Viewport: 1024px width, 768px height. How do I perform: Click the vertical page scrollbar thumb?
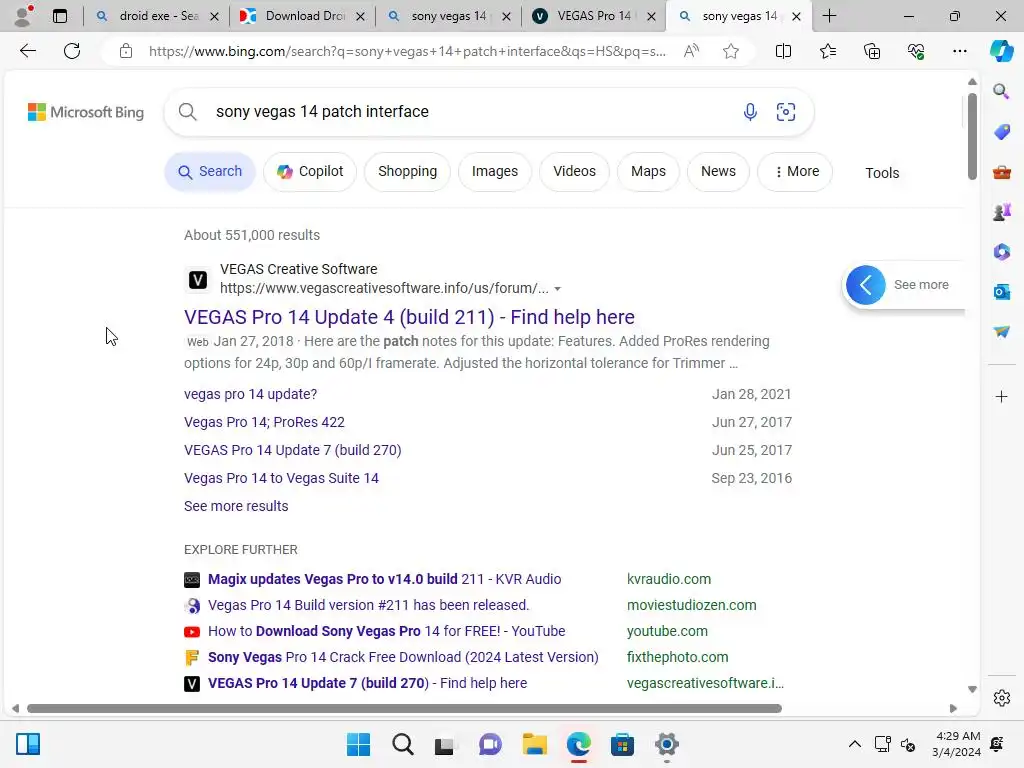point(972,136)
